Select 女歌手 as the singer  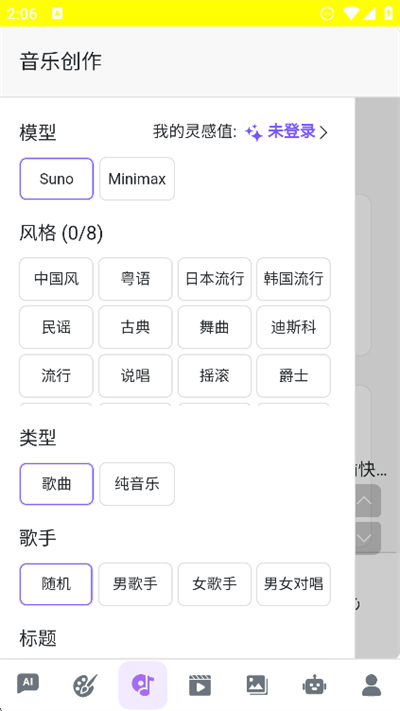(x=215, y=584)
